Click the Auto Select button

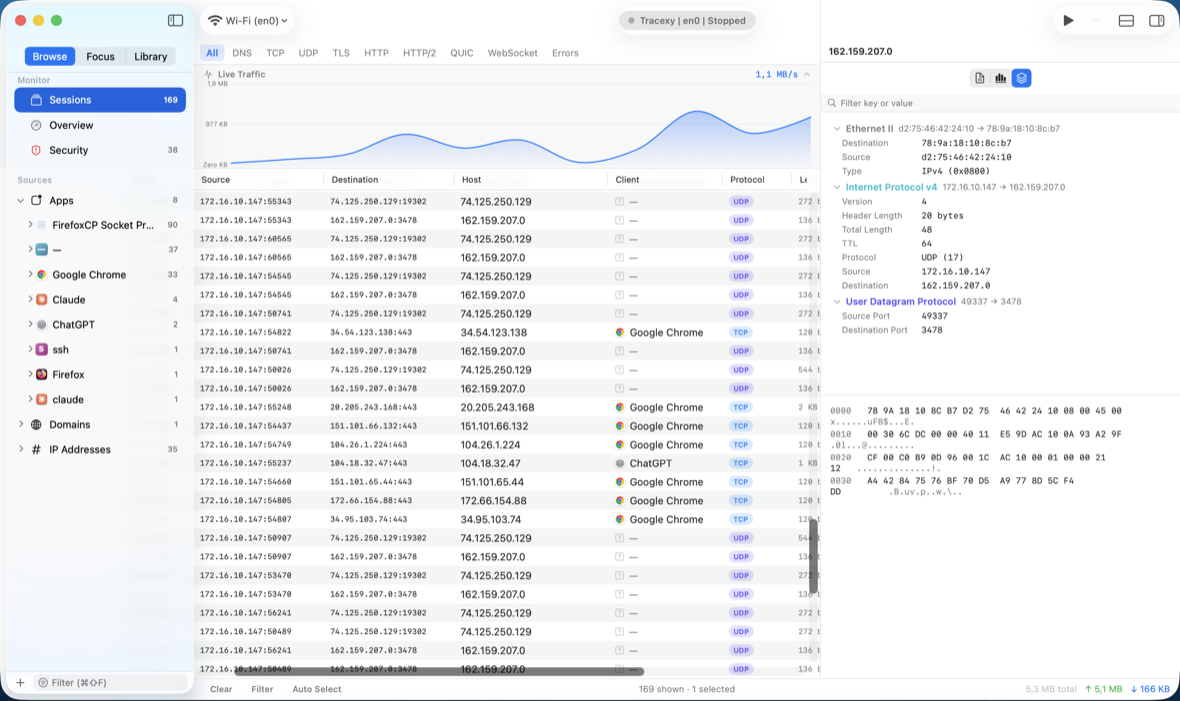coord(317,689)
